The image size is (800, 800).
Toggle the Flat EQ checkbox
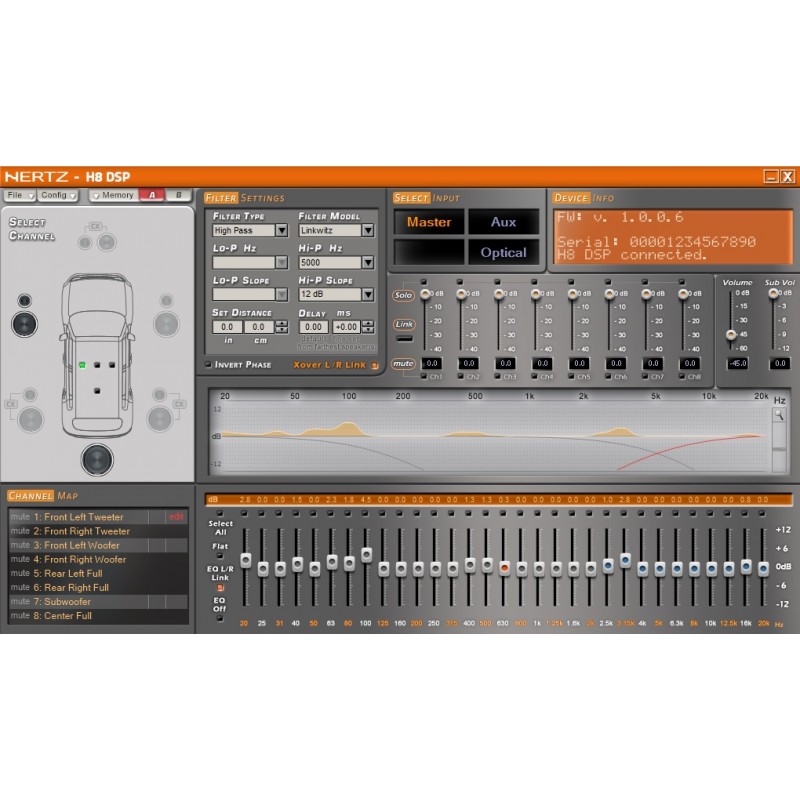tap(220, 556)
